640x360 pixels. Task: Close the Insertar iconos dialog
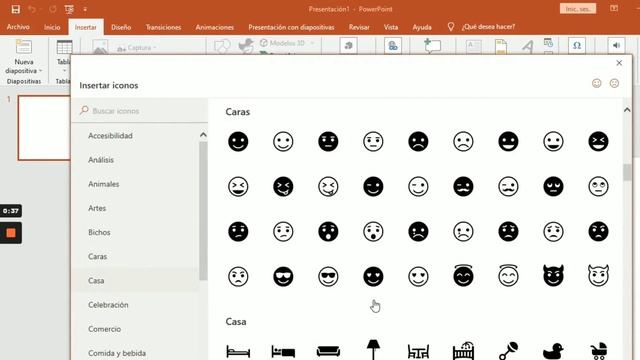point(619,63)
